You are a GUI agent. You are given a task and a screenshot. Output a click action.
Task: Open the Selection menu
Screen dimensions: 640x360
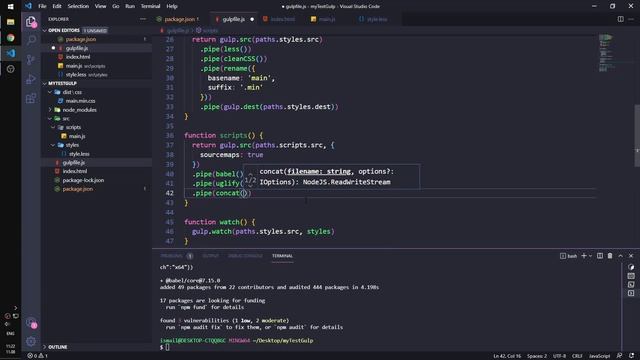click(78, 6)
